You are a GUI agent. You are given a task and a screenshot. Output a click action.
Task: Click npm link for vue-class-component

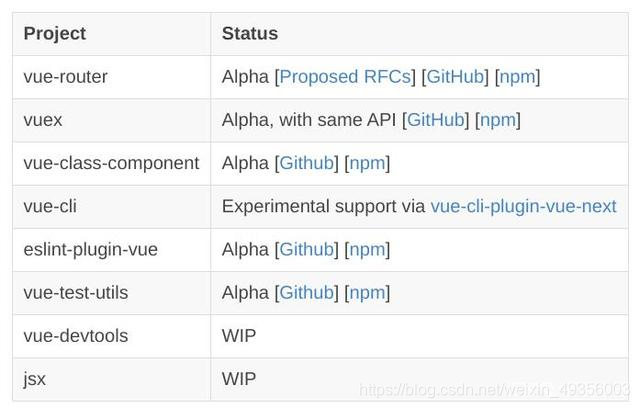pos(367,164)
